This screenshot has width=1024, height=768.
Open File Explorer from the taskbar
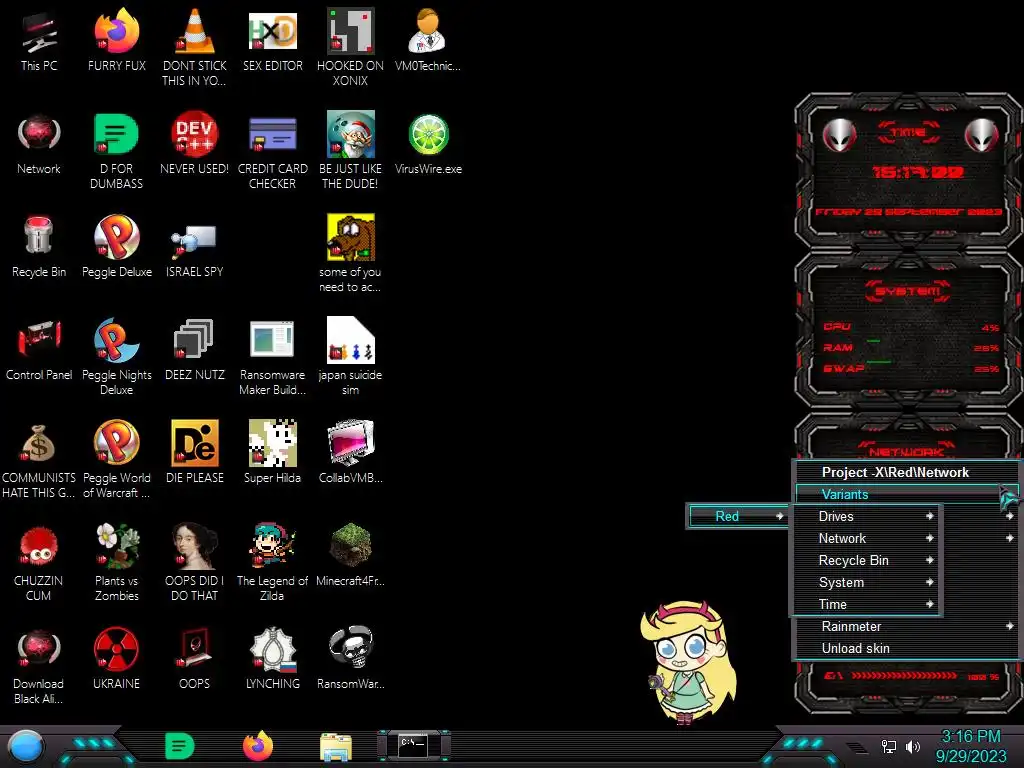[336, 746]
